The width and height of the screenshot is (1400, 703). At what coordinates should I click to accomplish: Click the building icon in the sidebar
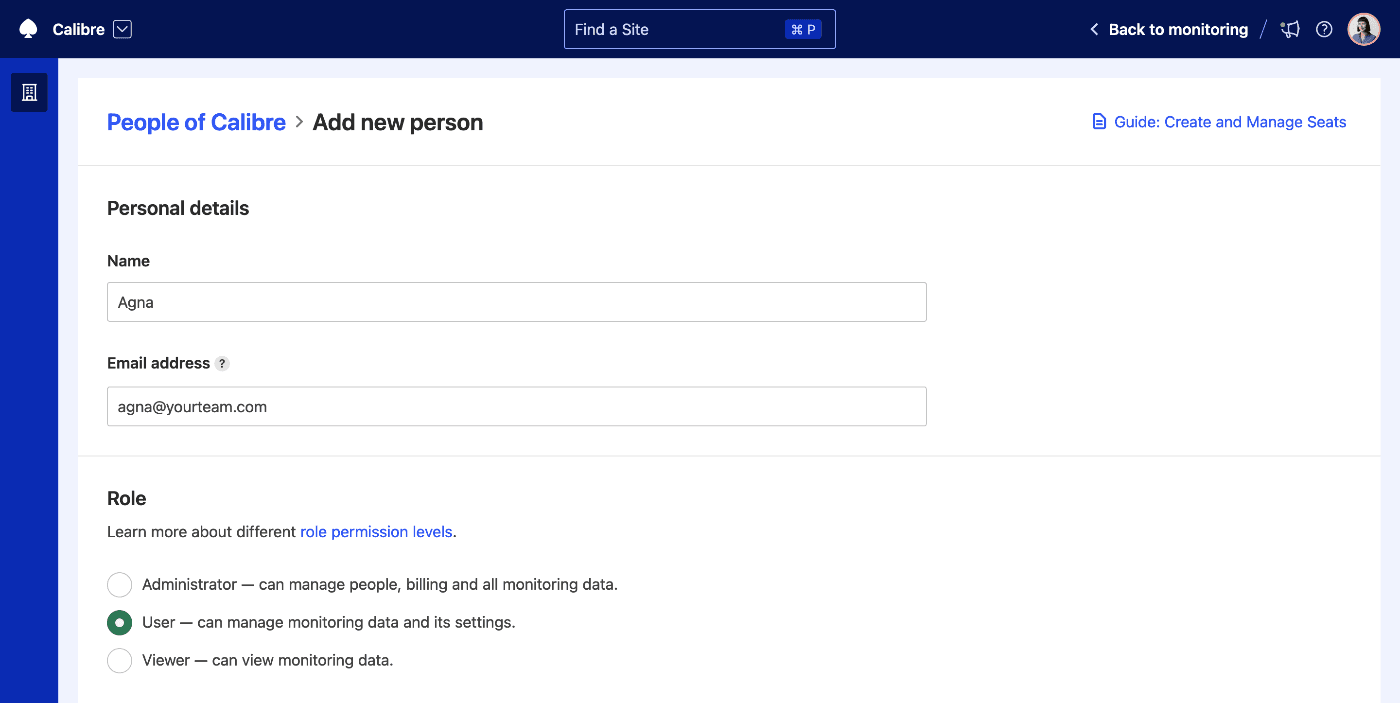pos(29,92)
